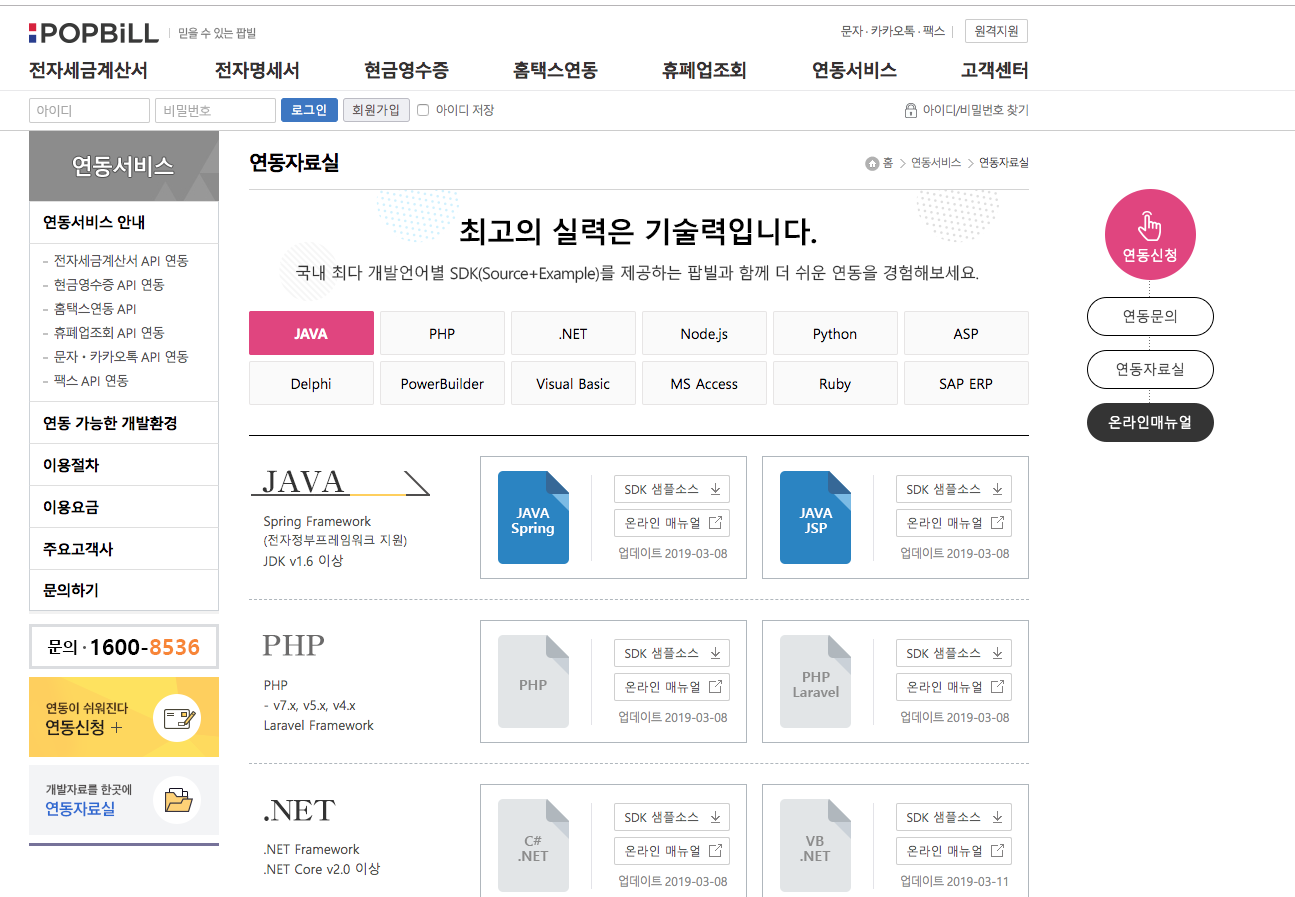Open PHP Laravel 온라인 매뉴얼
The width and height of the screenshot is (1295, 897).
[954, 686]
